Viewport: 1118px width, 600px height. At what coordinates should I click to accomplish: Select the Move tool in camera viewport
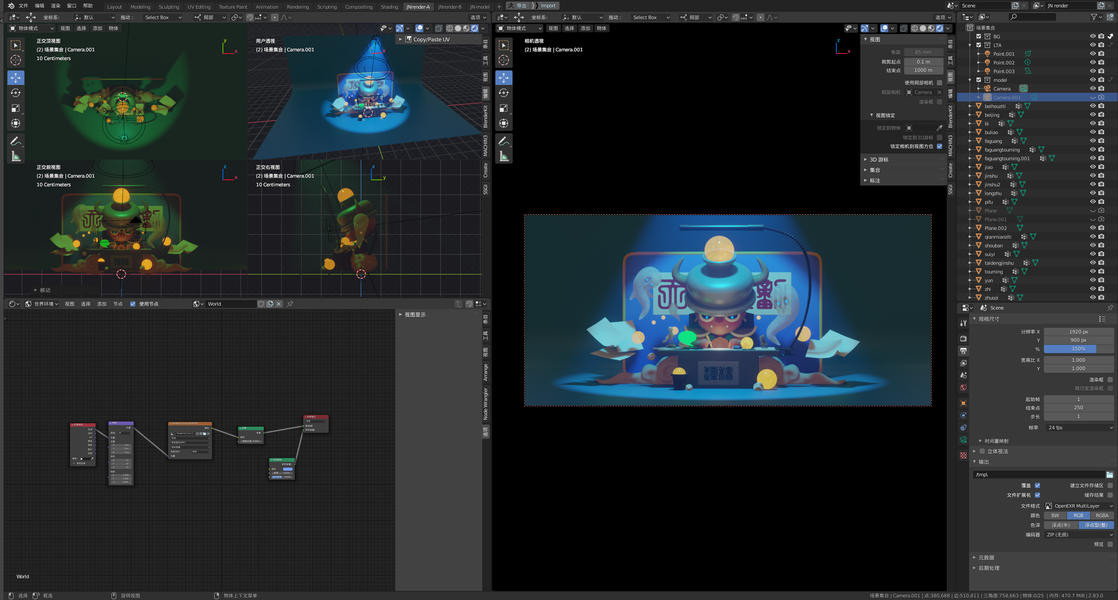coord(503,78)
